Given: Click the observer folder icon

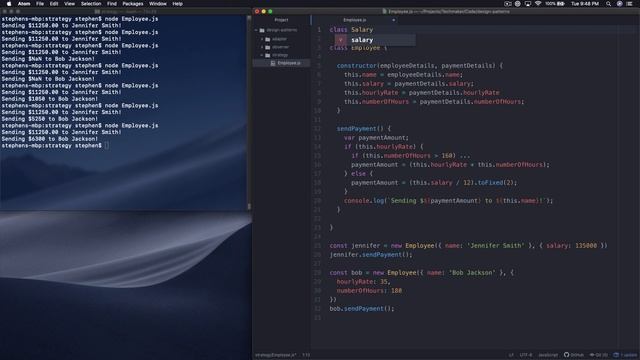Looking at the screenshot, I should (x=268, y=47).
